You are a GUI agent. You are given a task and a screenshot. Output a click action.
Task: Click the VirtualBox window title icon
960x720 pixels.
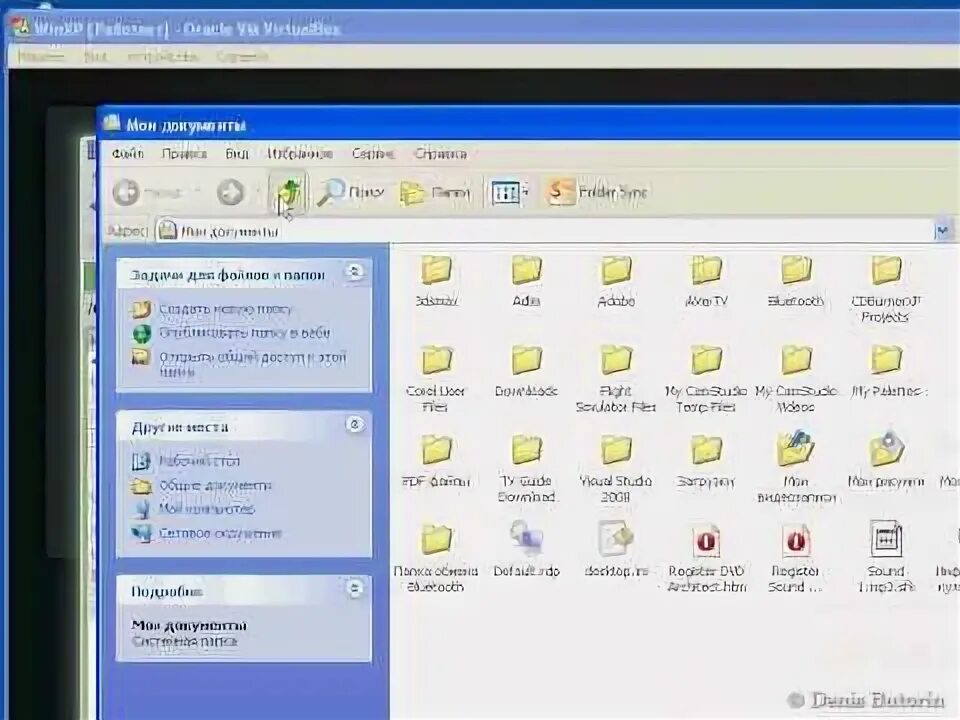click(21, 27)
